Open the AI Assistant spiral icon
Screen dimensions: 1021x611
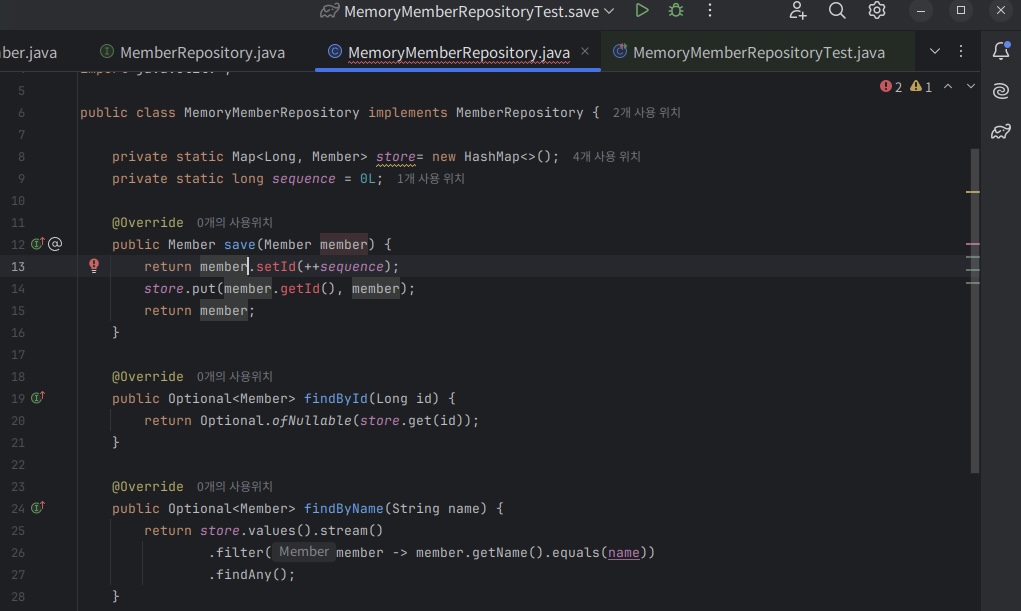pos(1001,91)
